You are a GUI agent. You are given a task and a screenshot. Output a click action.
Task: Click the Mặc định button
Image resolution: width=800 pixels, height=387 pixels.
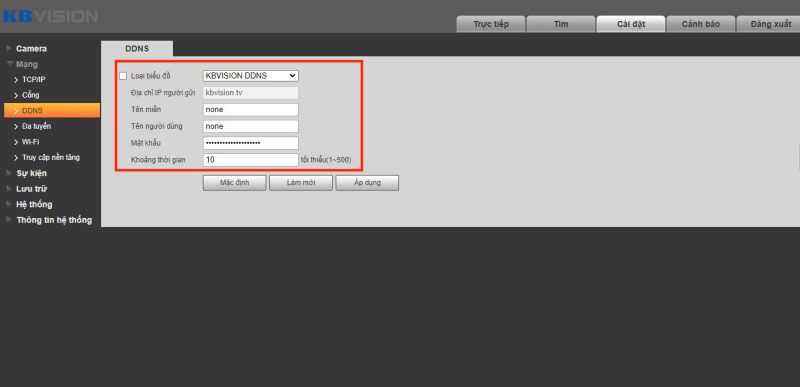coord(234,183)
